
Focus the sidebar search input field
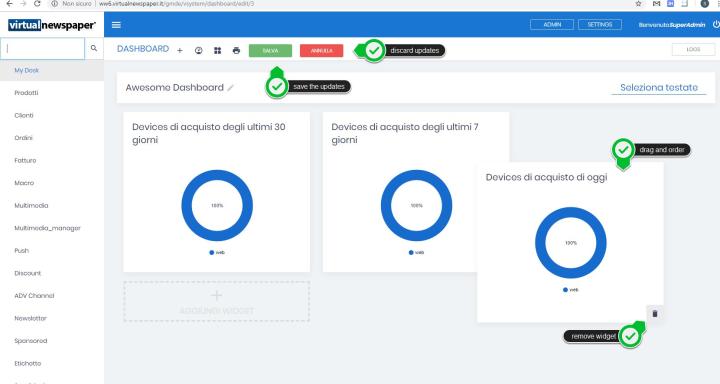(43, 48)
